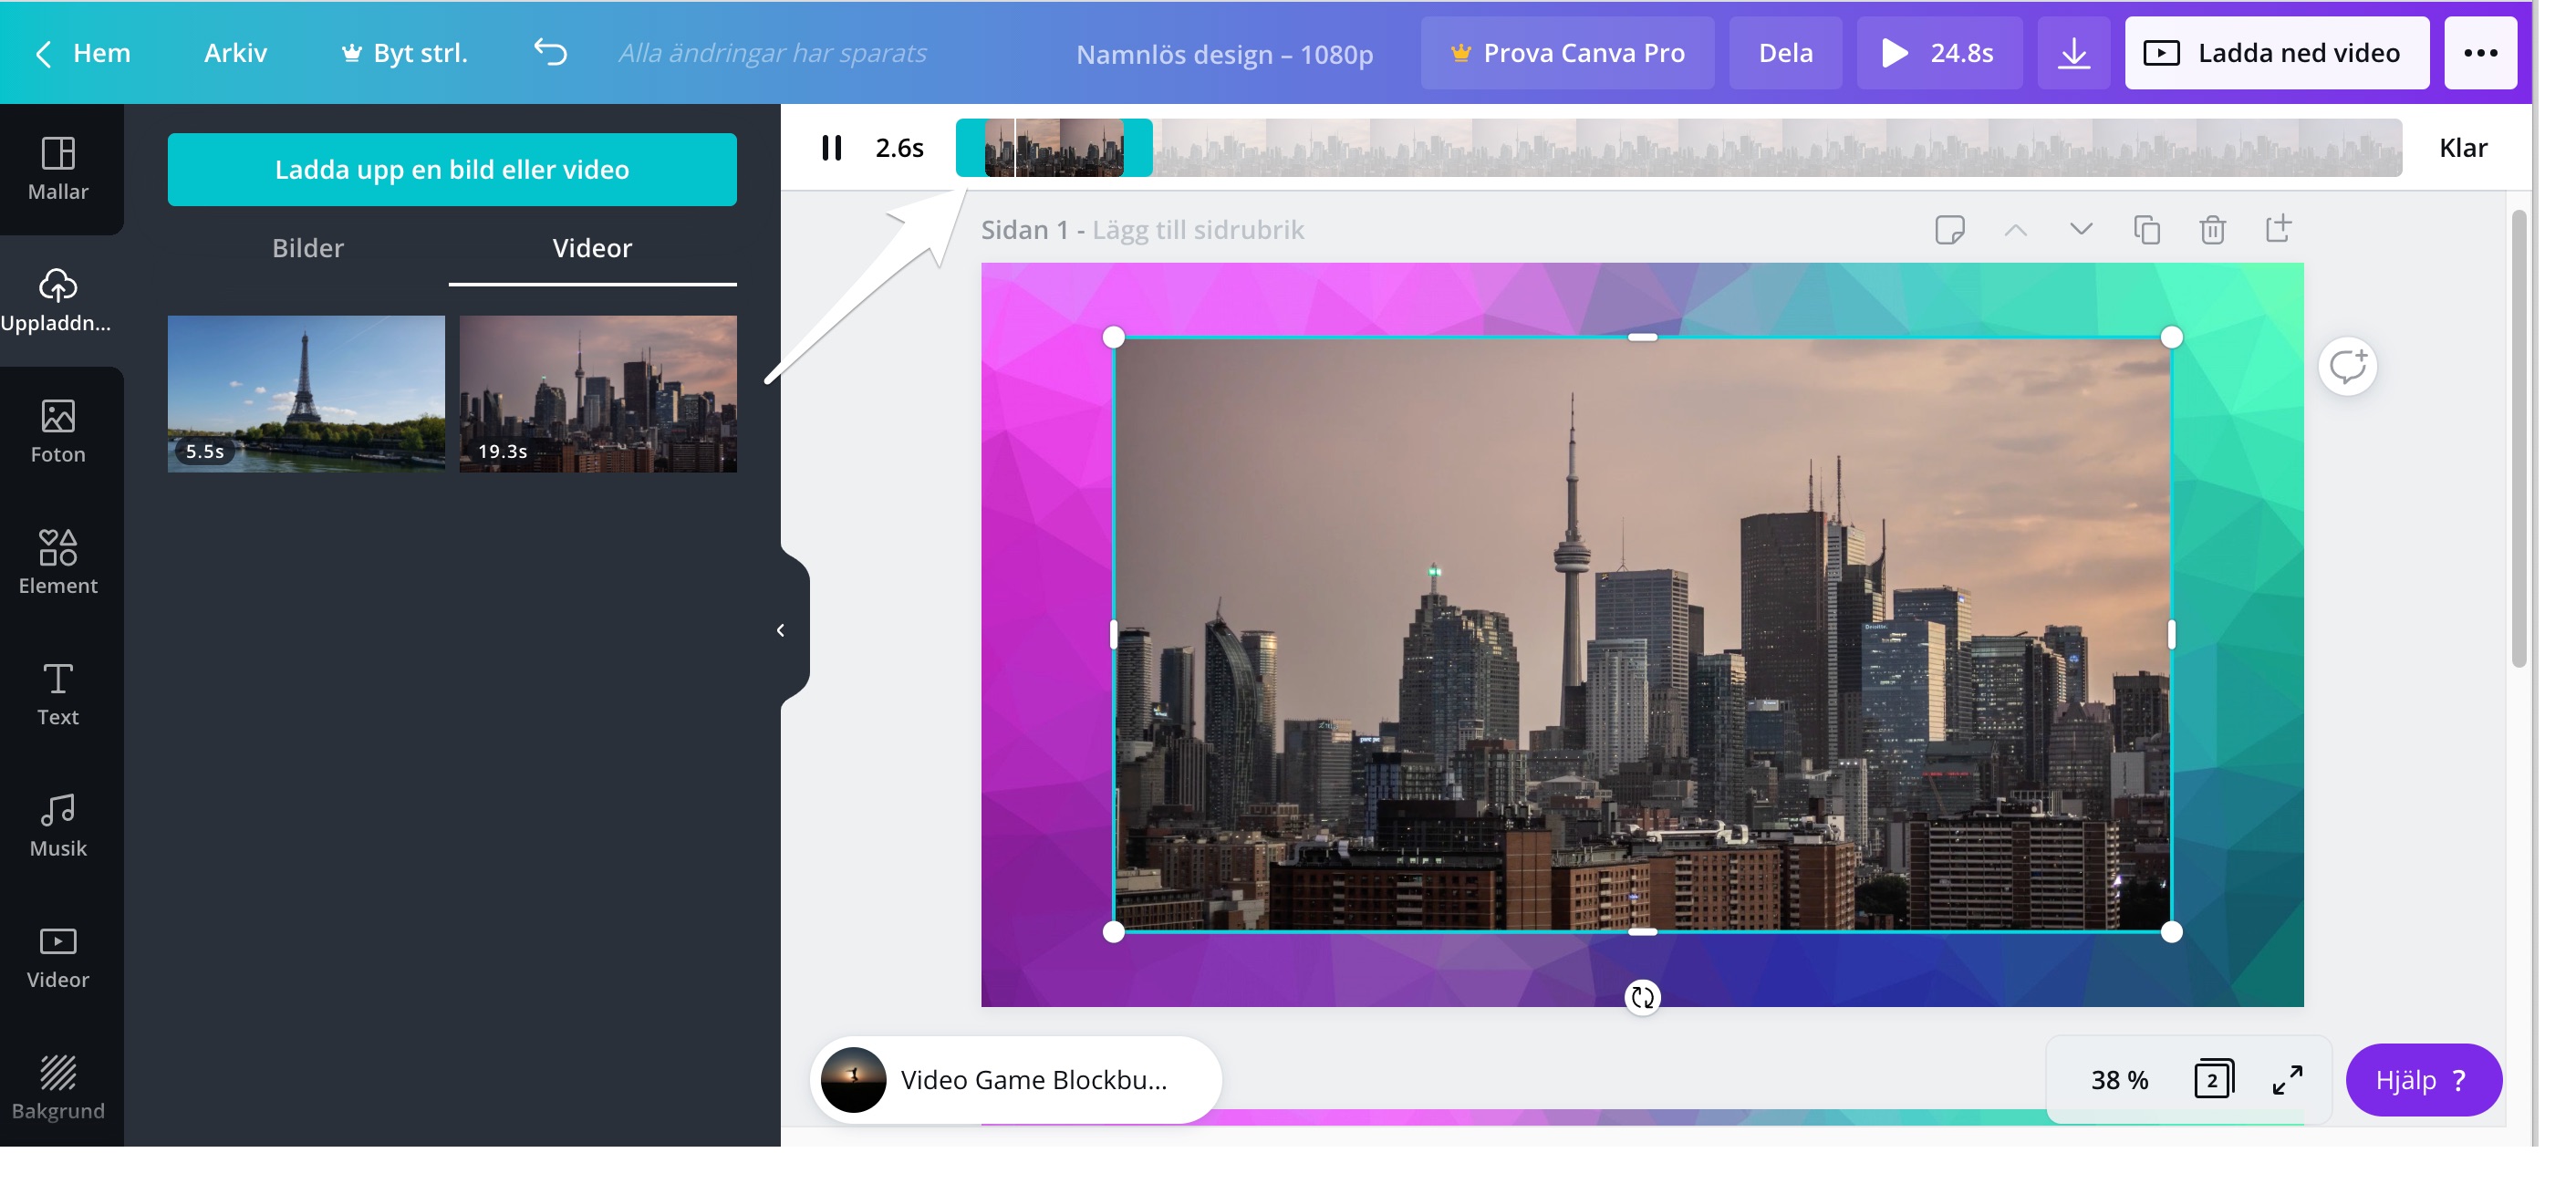This screenshot has width=2576, height=1184.
Task: Click the Ladda ned video button
Action: point(2276,53)
